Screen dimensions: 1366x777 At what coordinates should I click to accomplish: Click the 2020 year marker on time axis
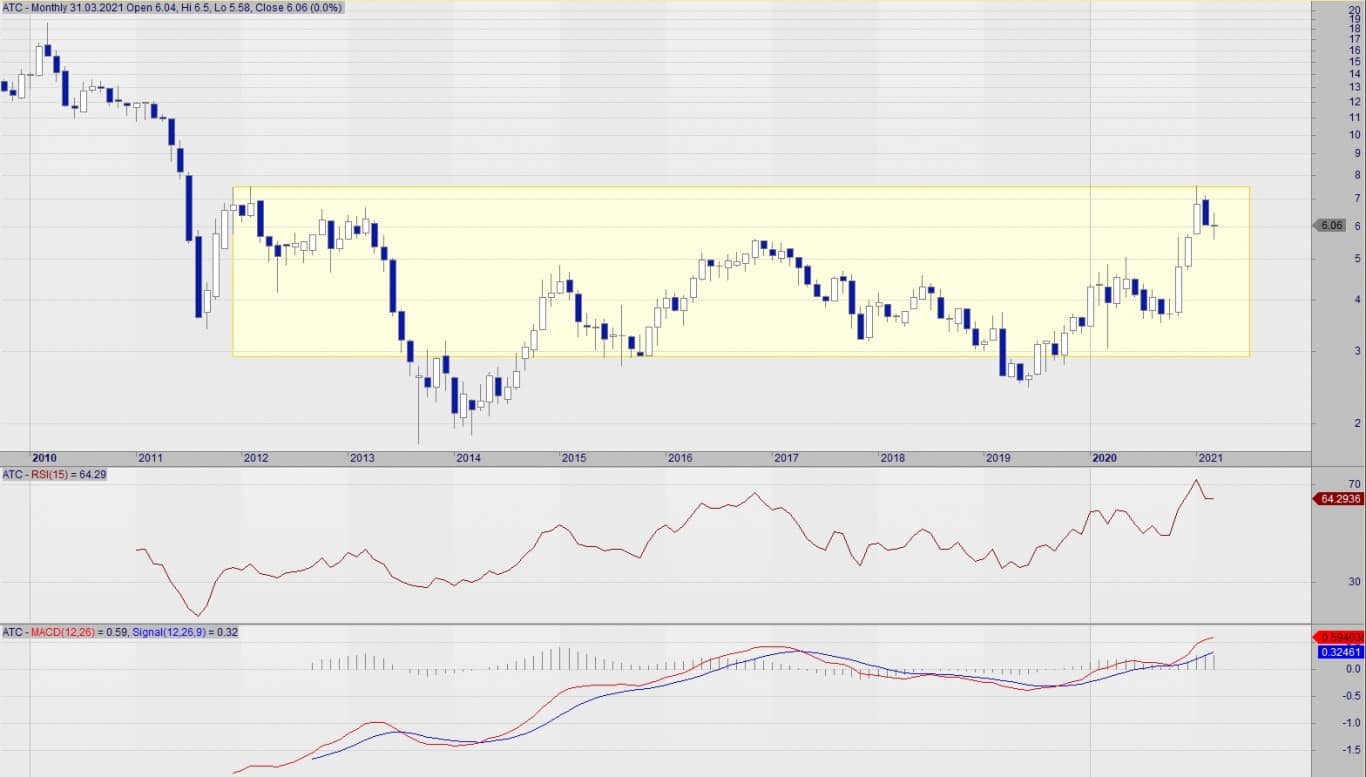pos(1104,458)
